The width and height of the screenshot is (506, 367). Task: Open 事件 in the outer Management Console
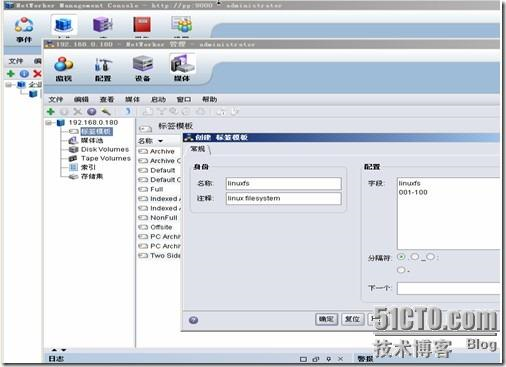coord(24,29)
